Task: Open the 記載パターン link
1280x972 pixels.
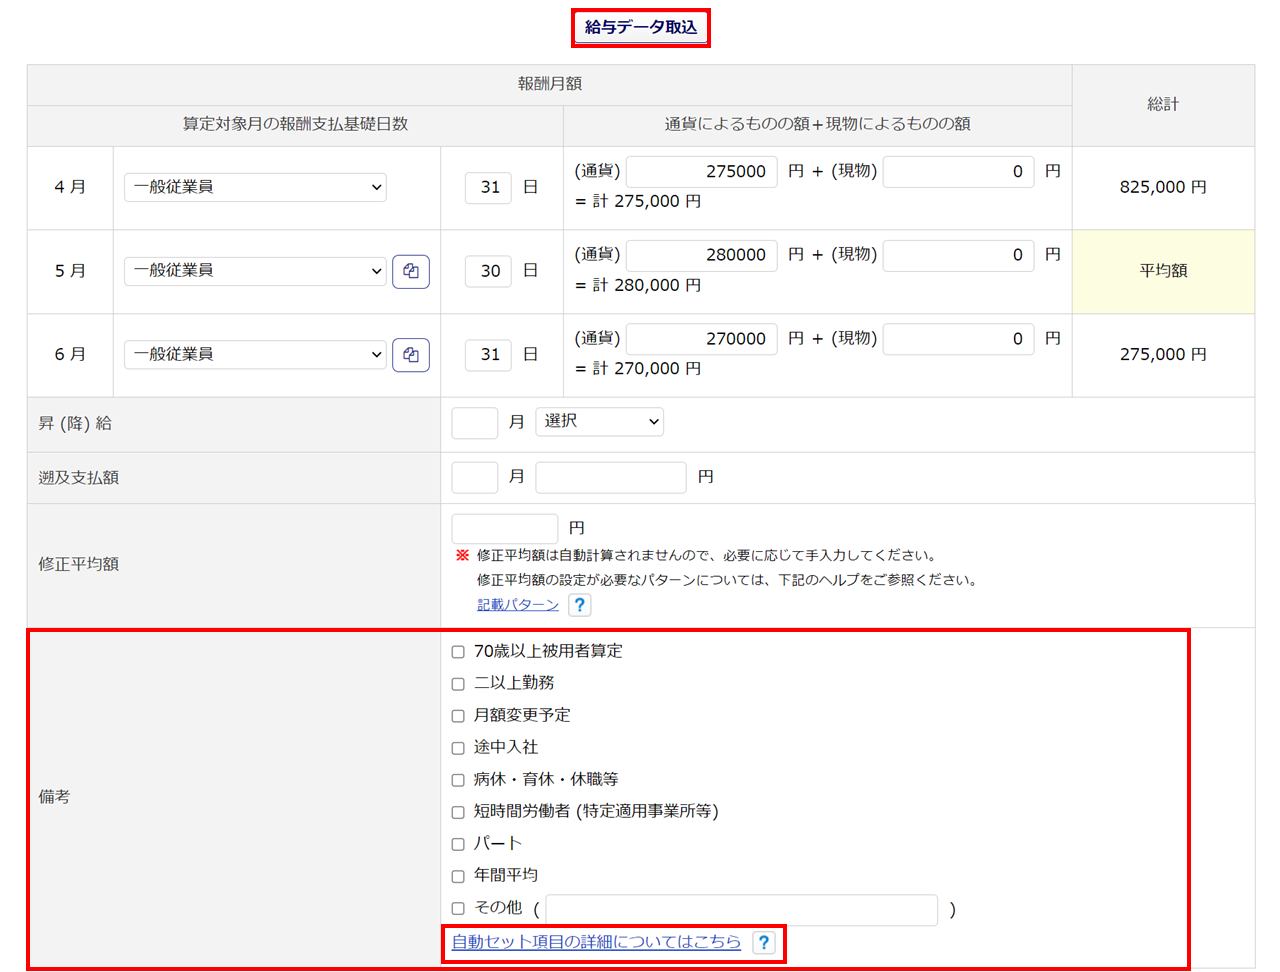Action: point(517,605)
